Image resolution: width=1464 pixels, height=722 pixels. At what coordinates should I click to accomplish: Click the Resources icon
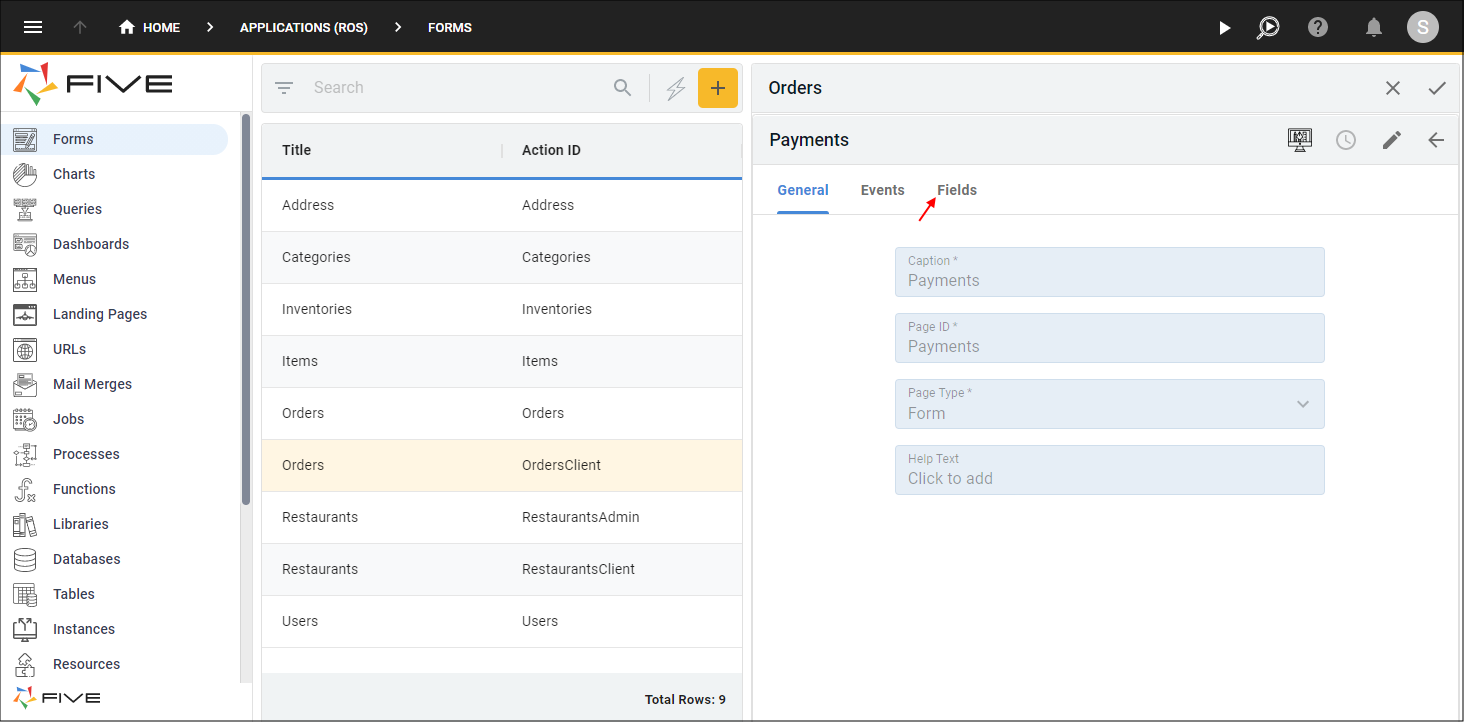[25, 664]
